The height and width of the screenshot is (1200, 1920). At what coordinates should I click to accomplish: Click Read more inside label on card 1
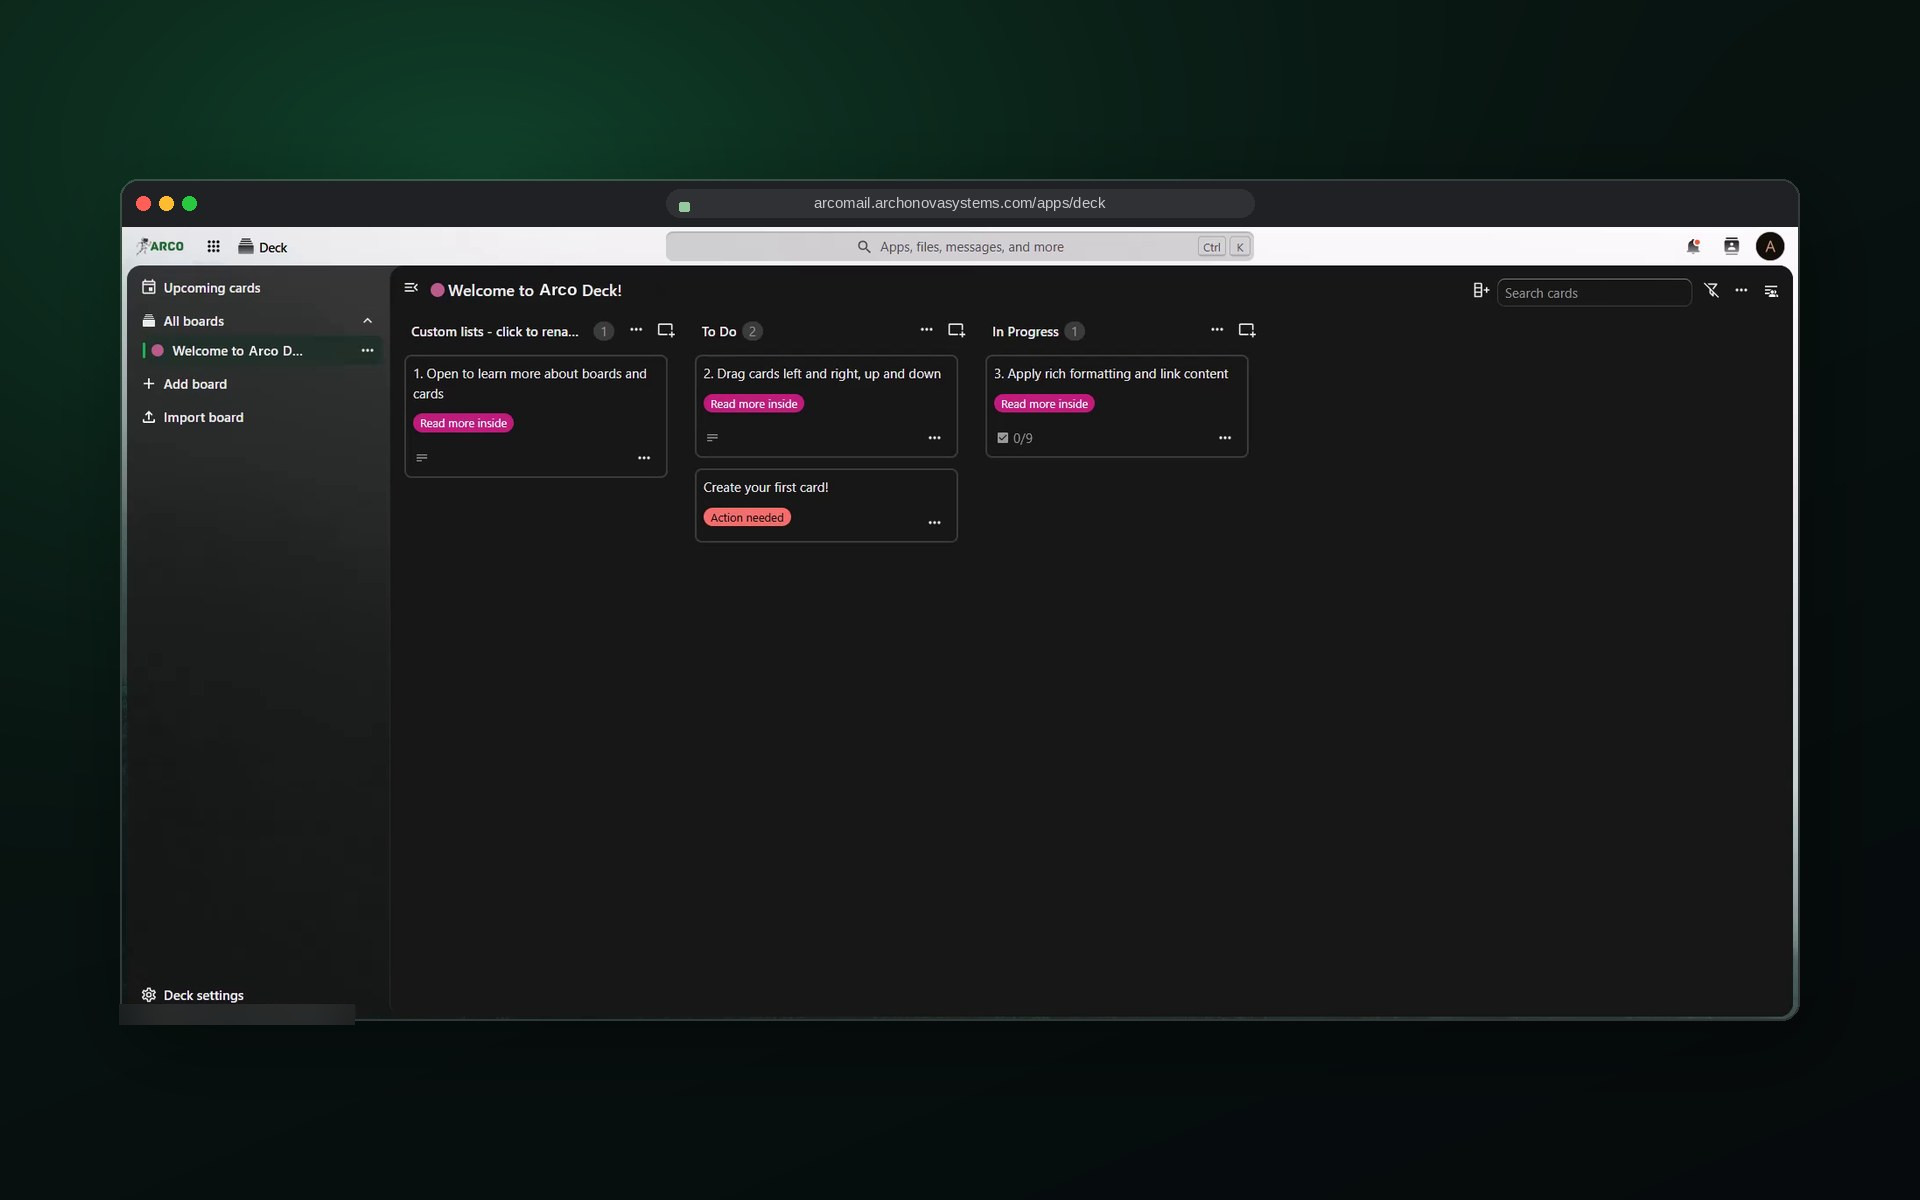click(x=463, y=423)
